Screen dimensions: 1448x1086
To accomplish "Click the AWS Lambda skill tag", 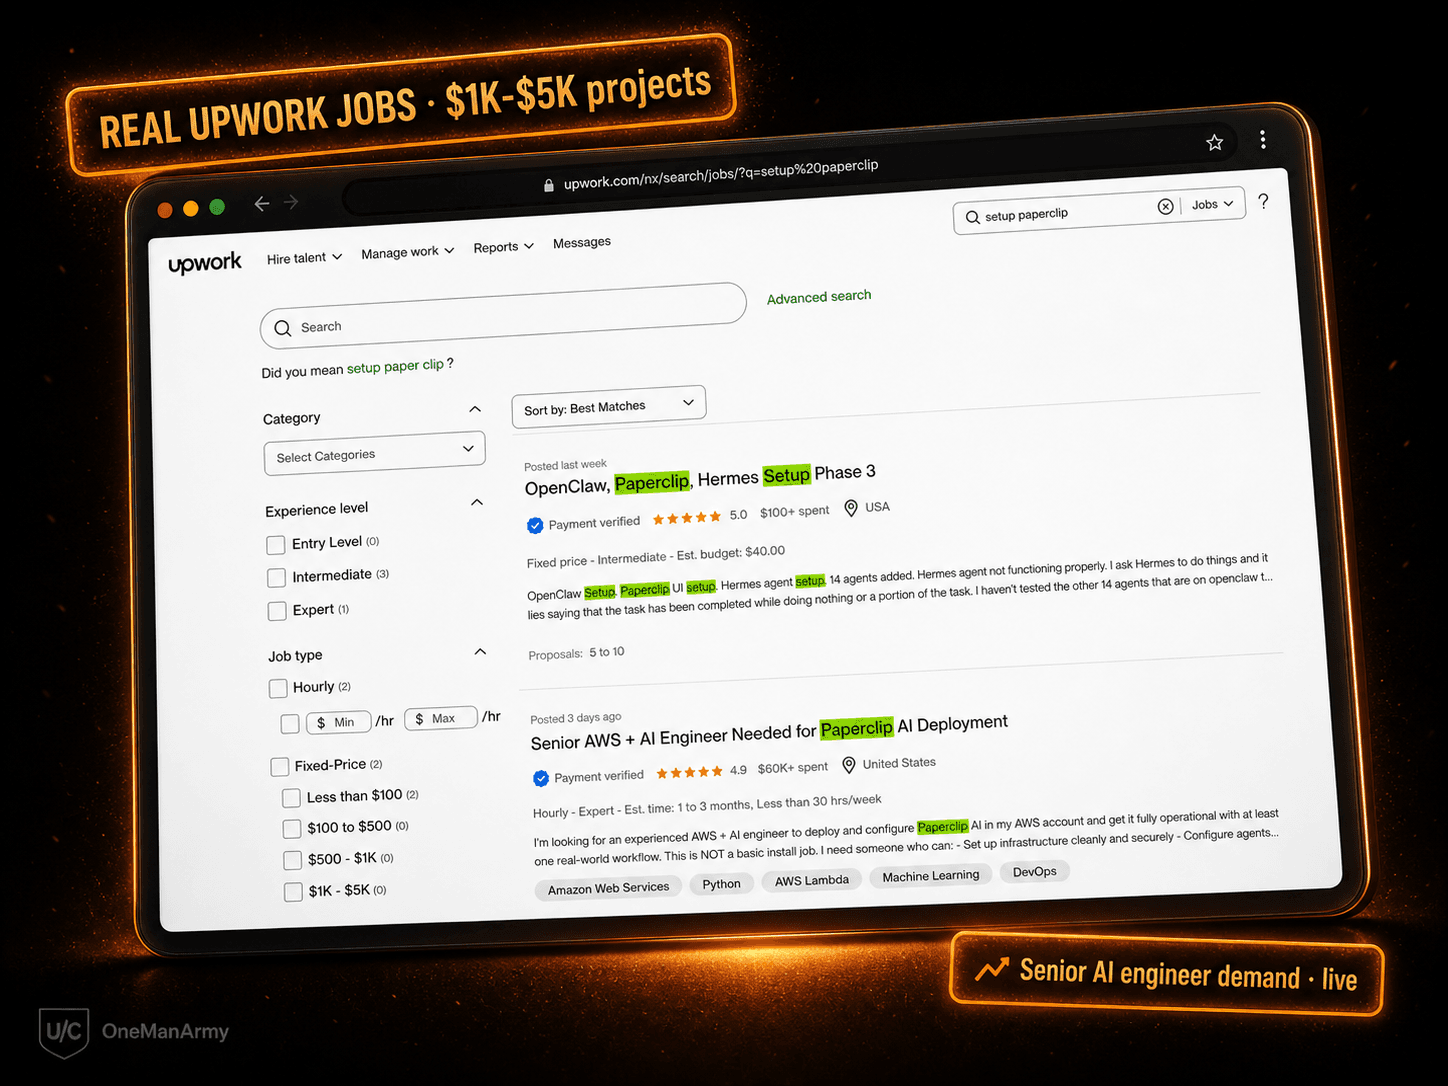I will pyautogui.click(x=811, y=880).
